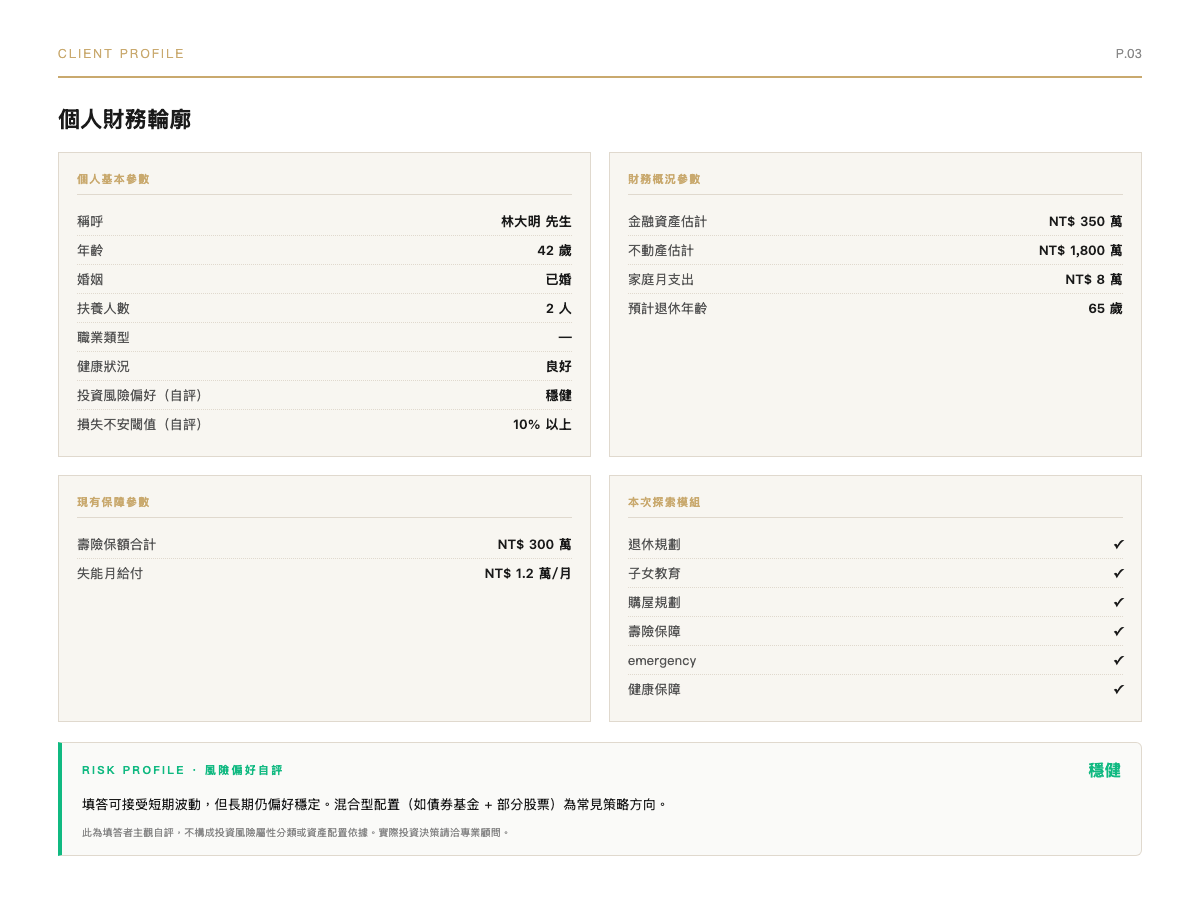
Task: Click the 個人基本參數 section title
Action: coord(113,179)
